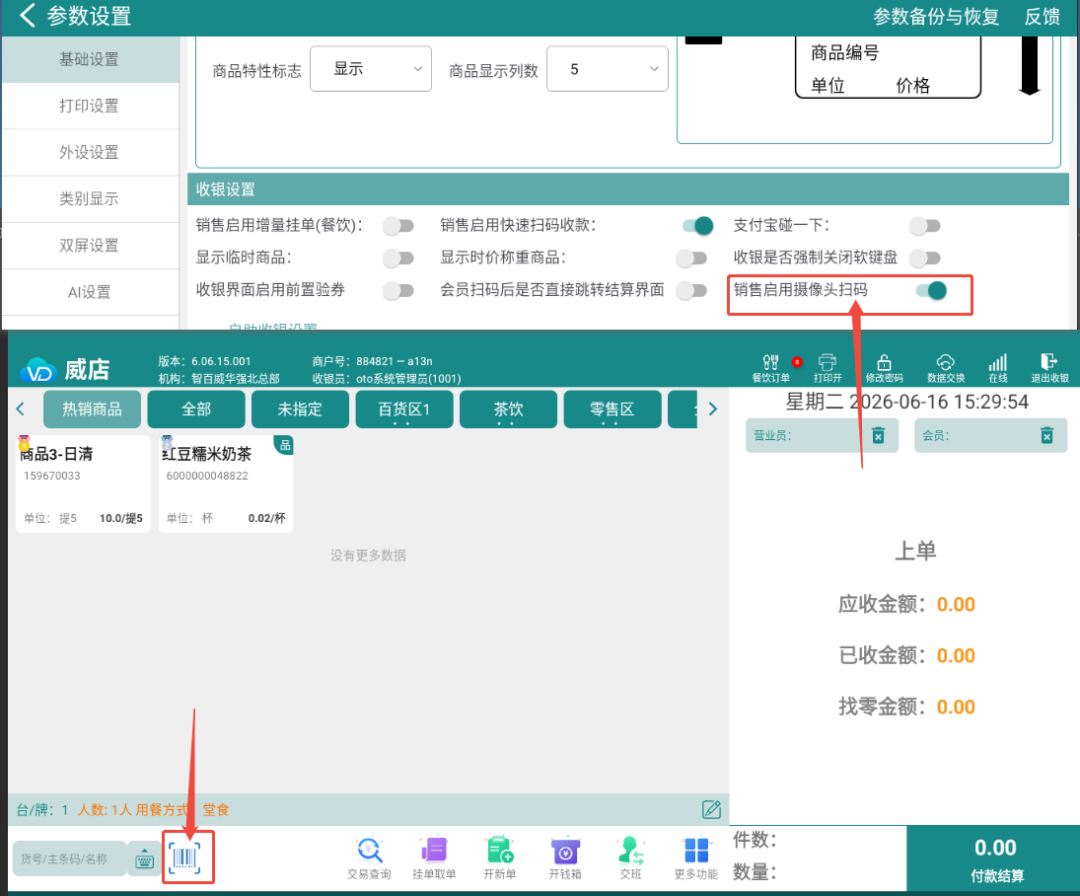Open 商品显示列数 dropdown
Viewport: 1080px width, 896px height.
click(607, 69)
